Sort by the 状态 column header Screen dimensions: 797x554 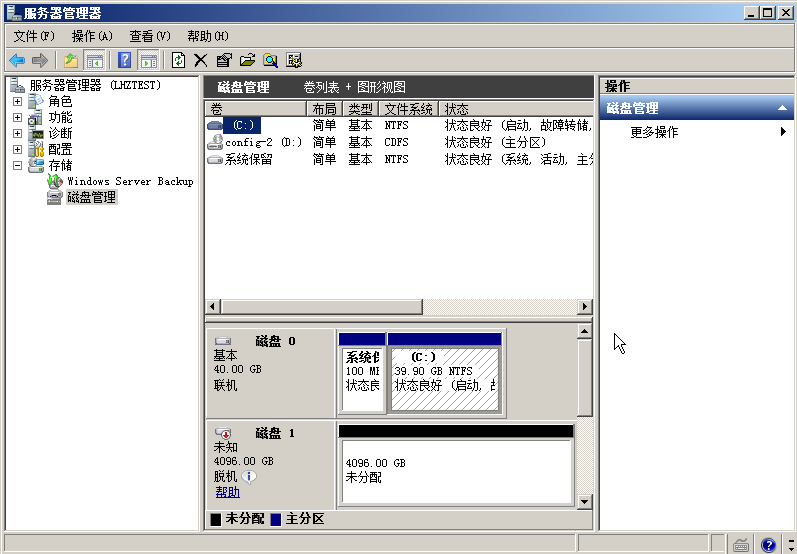(x=516, y=109)
